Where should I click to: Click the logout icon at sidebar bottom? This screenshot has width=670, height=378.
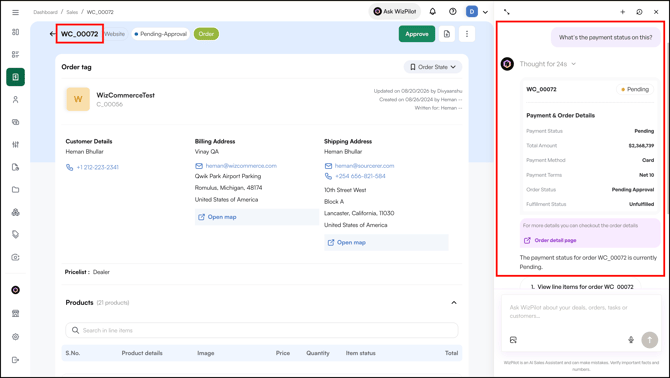pyautogui.click(x=15, y=360)
